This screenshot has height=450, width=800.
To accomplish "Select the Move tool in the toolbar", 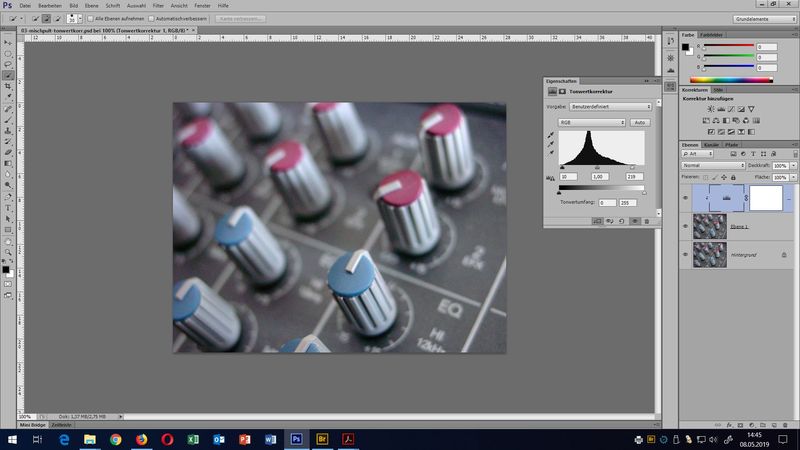I will click(8, 42).
